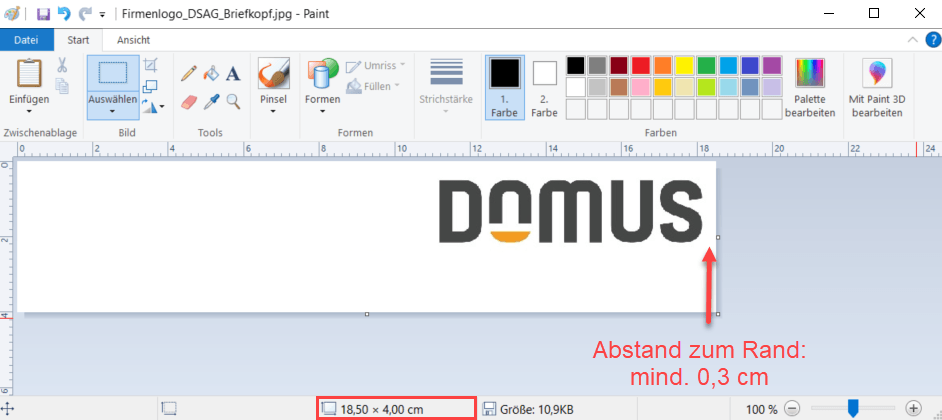Open the quick access toolbar customize arrow
The height and width of the screenshot is (420, 942).
point(102,13)
